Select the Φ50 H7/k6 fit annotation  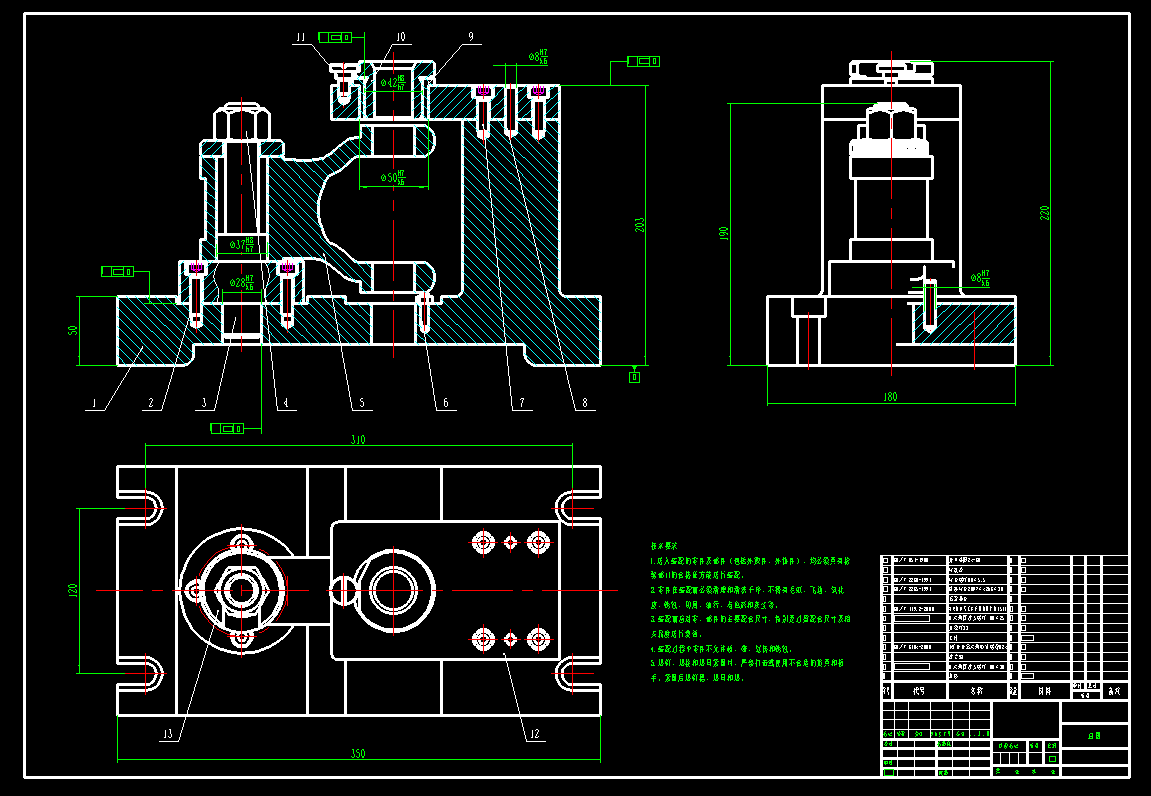click(x=392, y=177)
